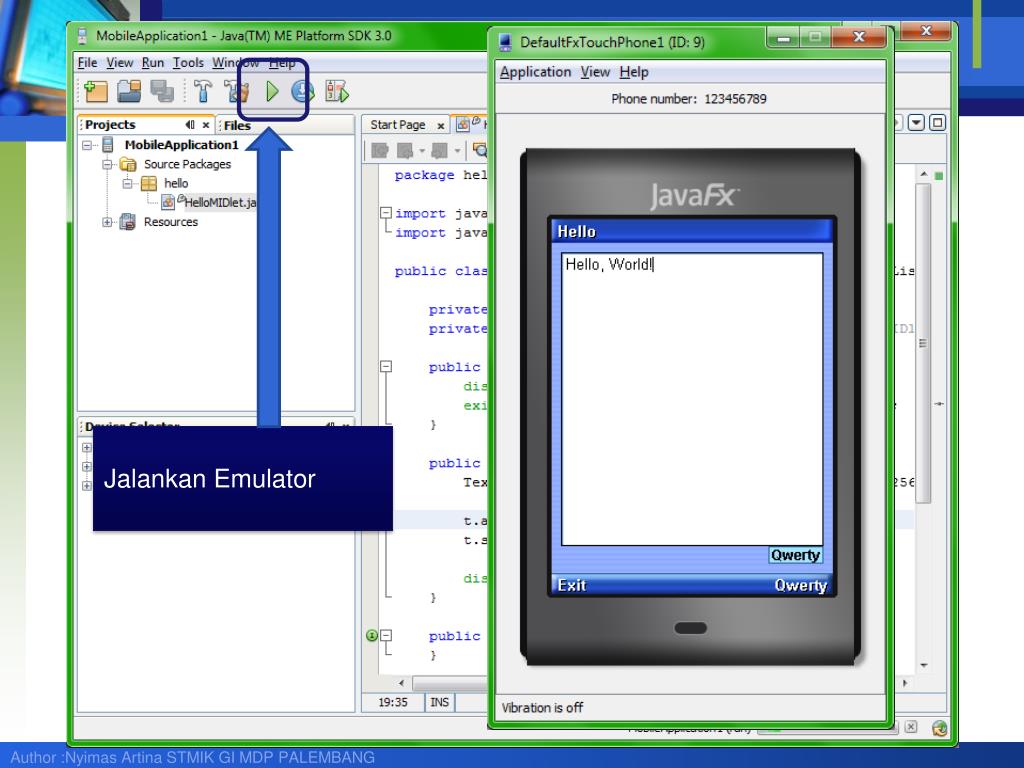1024x768 pixels.
Task: Switch to the Files tab
Action: [x=237, y=125]
